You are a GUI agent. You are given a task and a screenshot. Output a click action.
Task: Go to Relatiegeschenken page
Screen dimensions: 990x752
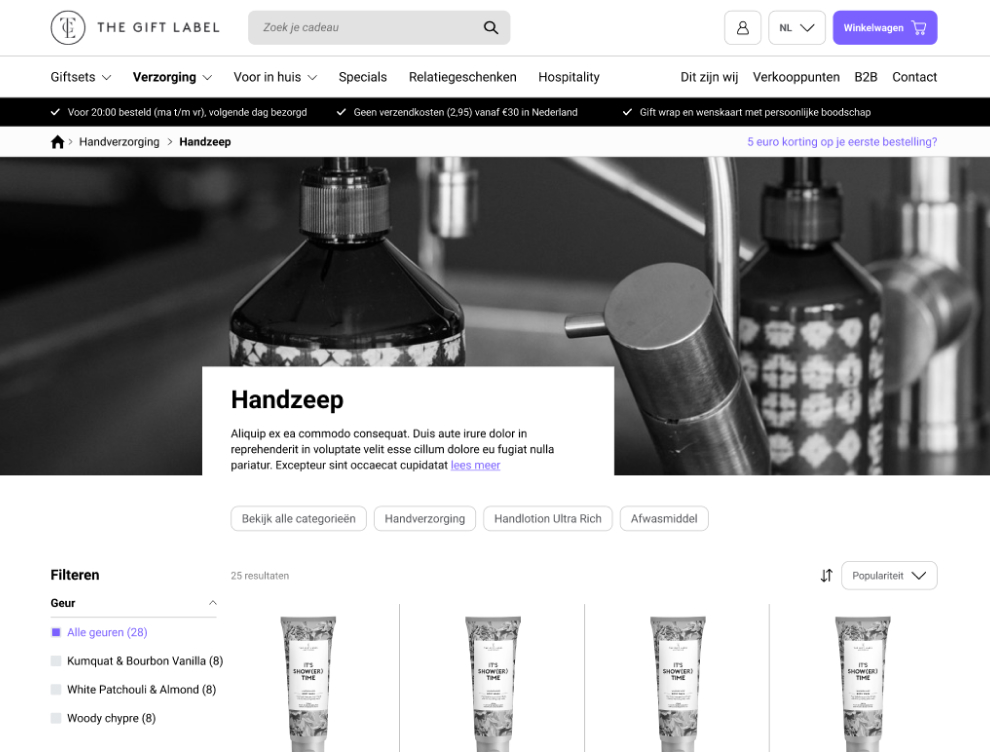[x=462, y=77]
